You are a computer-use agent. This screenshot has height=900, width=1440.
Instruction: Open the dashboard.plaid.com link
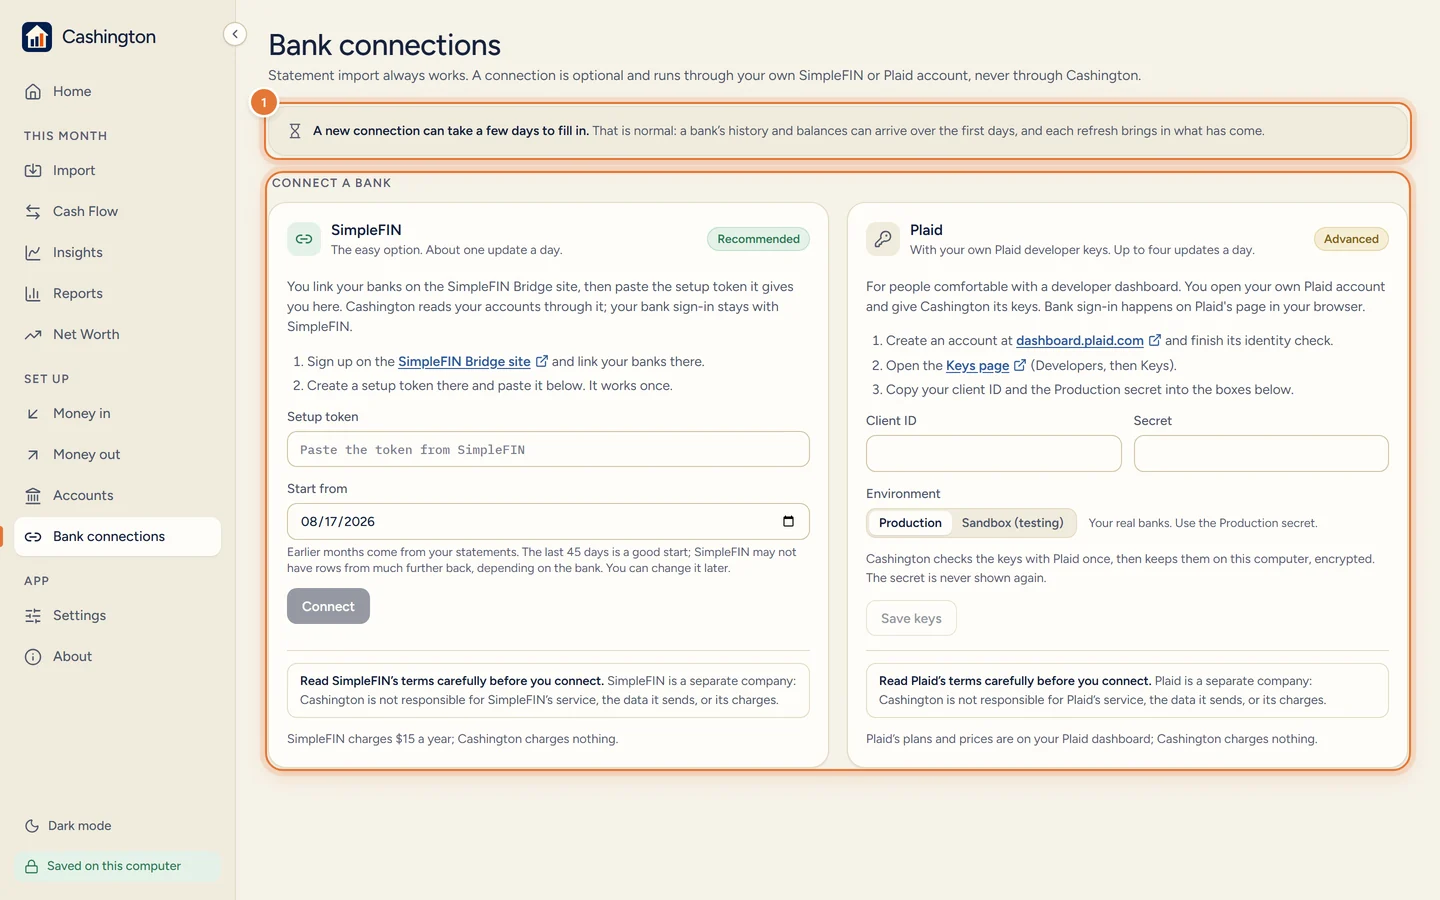[x=1080, y=341]
